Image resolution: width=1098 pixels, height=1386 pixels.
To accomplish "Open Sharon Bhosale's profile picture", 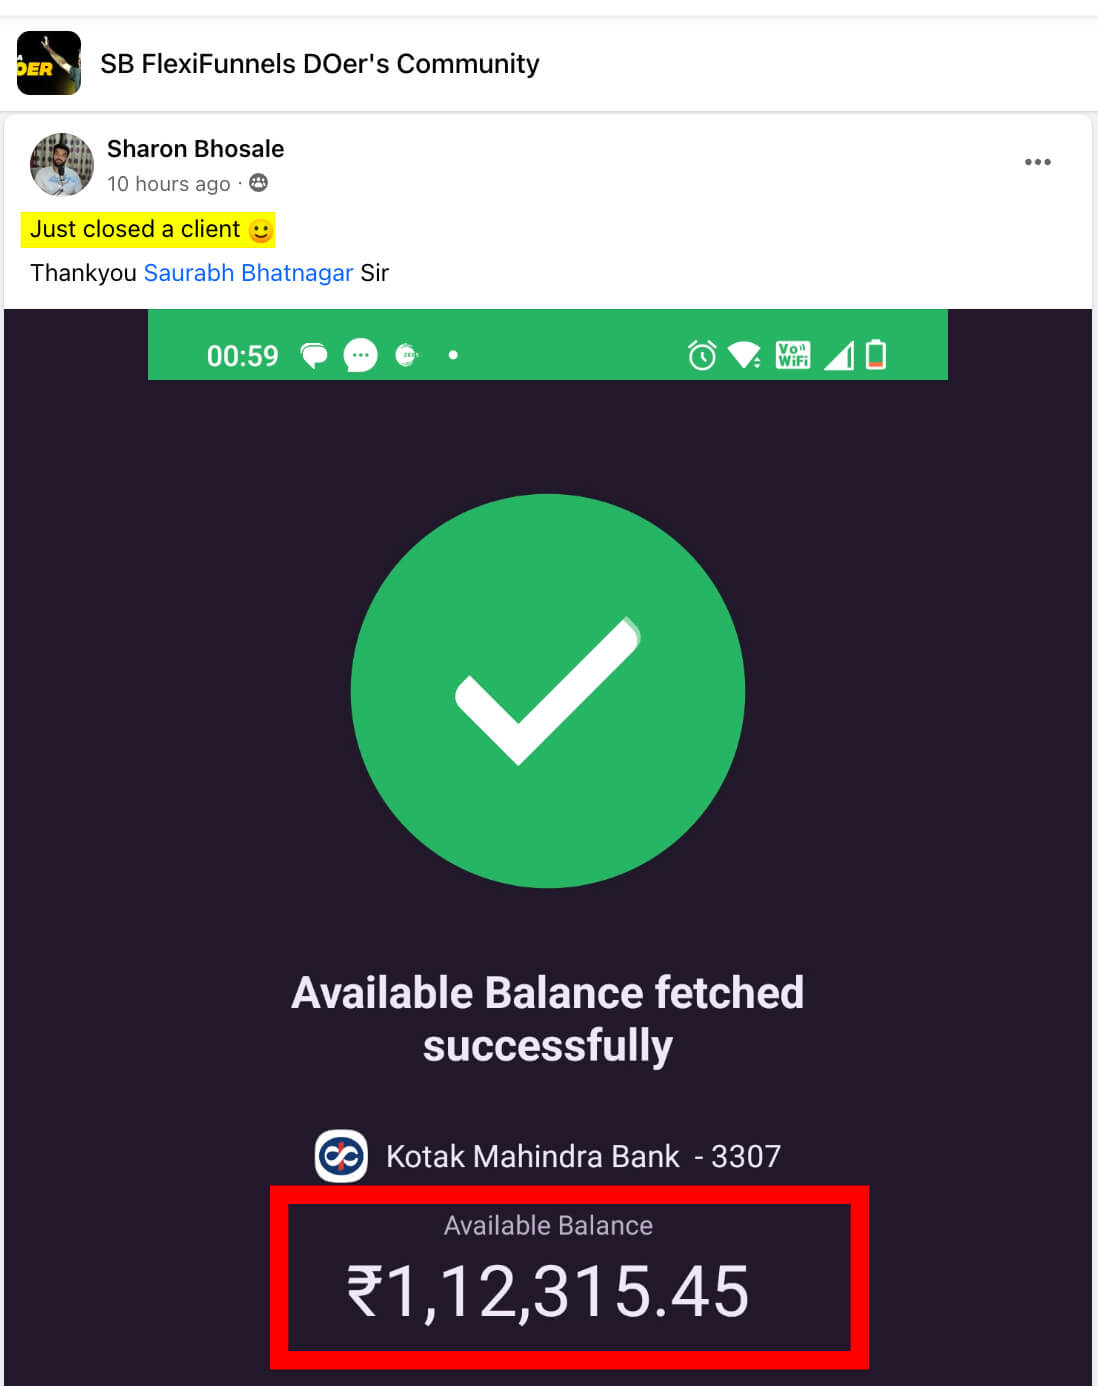I will point(62,165).
